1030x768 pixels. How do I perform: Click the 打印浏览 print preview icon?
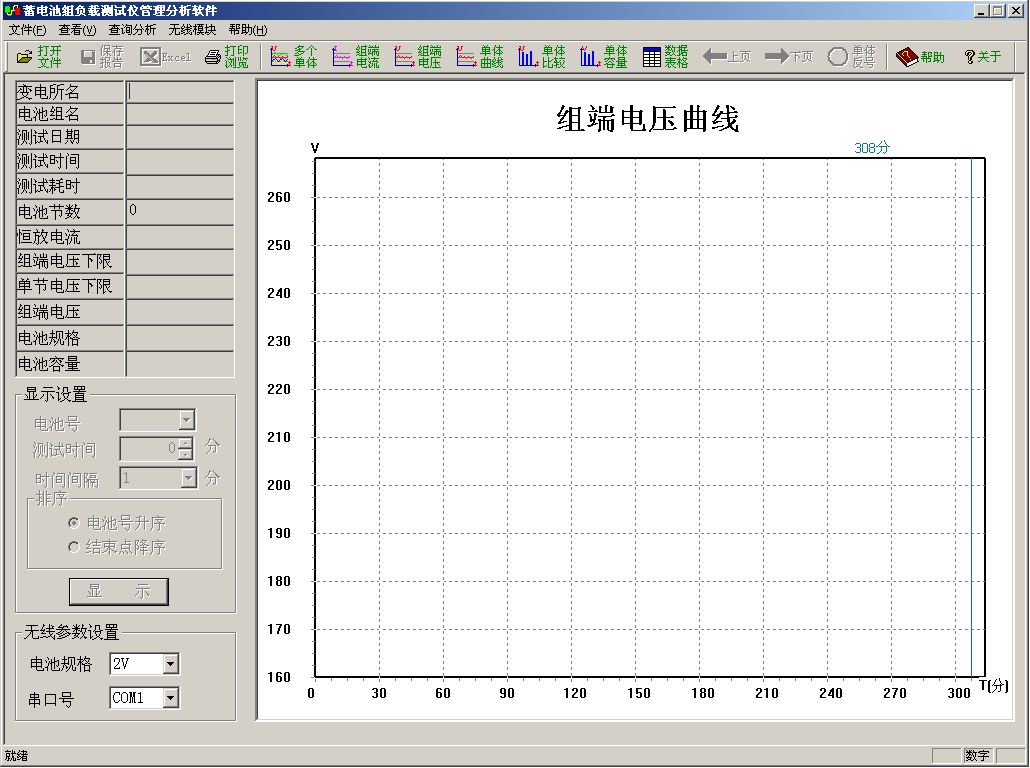226,57
